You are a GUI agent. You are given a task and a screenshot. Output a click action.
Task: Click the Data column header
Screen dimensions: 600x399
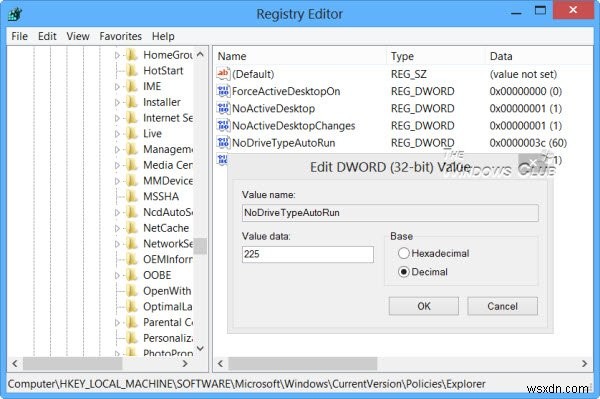pyautogui.click(x=539, y=56)
